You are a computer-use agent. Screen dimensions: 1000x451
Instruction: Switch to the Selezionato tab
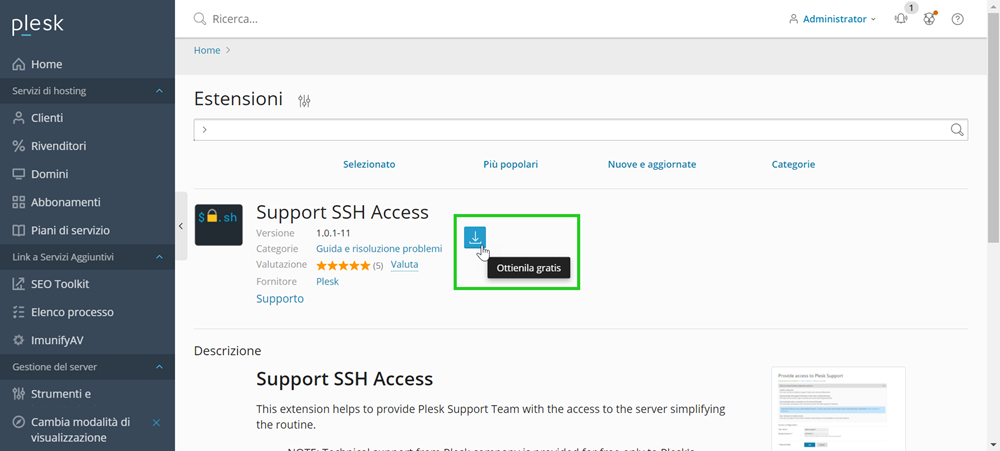pos(369,165)
